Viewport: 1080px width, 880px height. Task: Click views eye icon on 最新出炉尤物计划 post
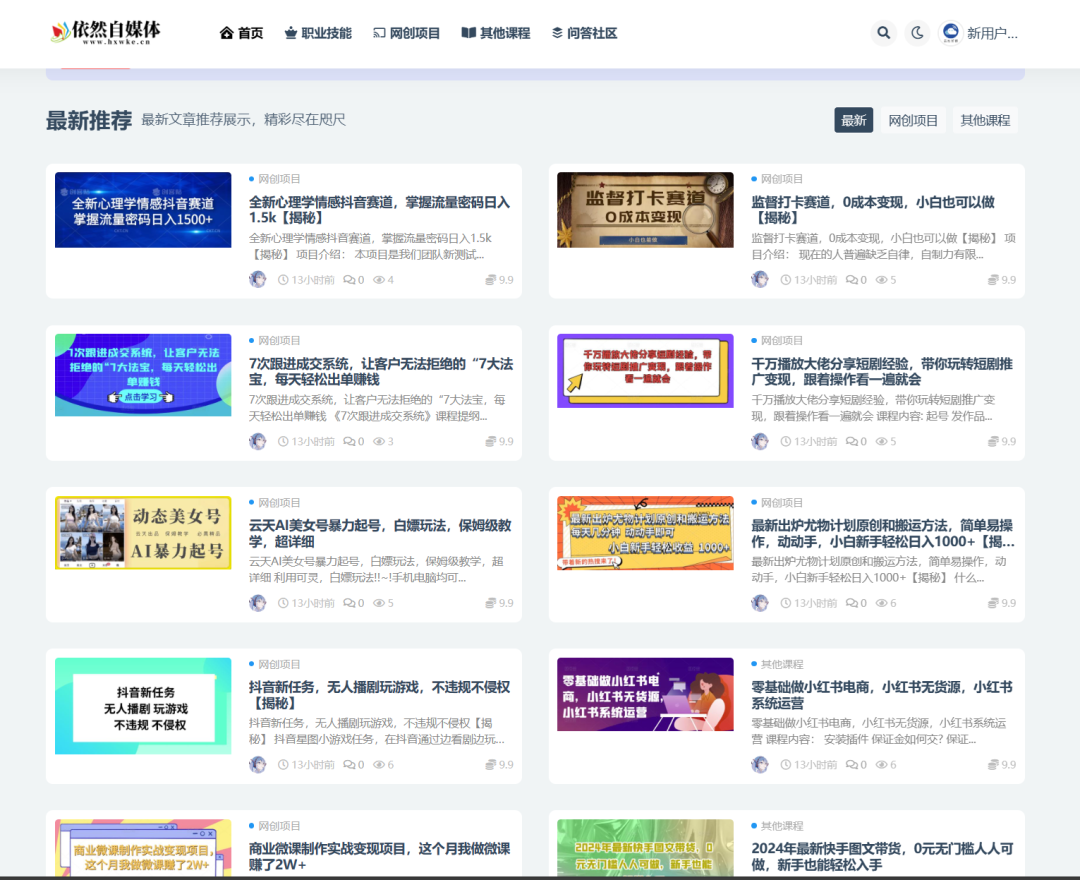click(881, 603)
